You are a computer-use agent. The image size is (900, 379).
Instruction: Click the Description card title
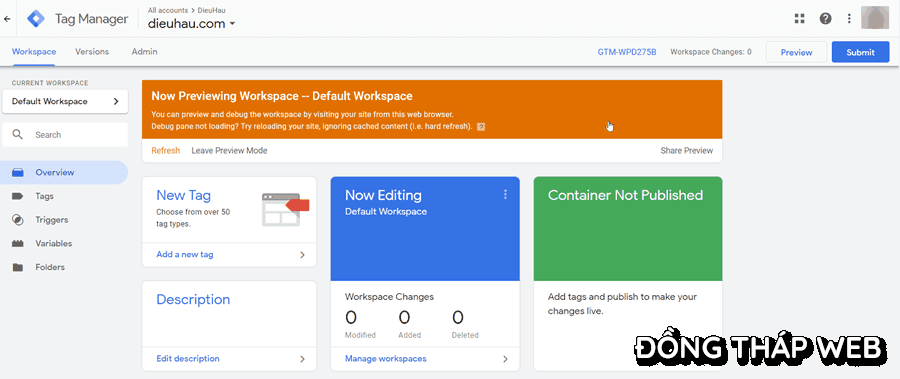(193, 300)
